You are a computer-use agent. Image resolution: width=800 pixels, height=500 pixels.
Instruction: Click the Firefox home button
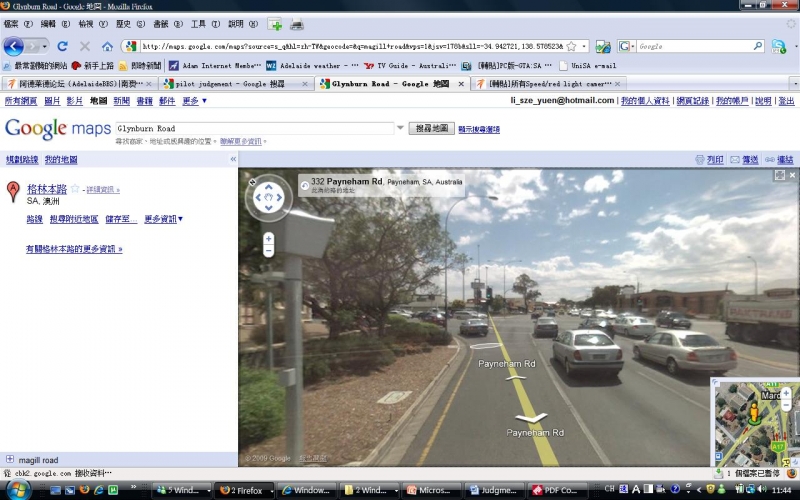click(107, 46)
